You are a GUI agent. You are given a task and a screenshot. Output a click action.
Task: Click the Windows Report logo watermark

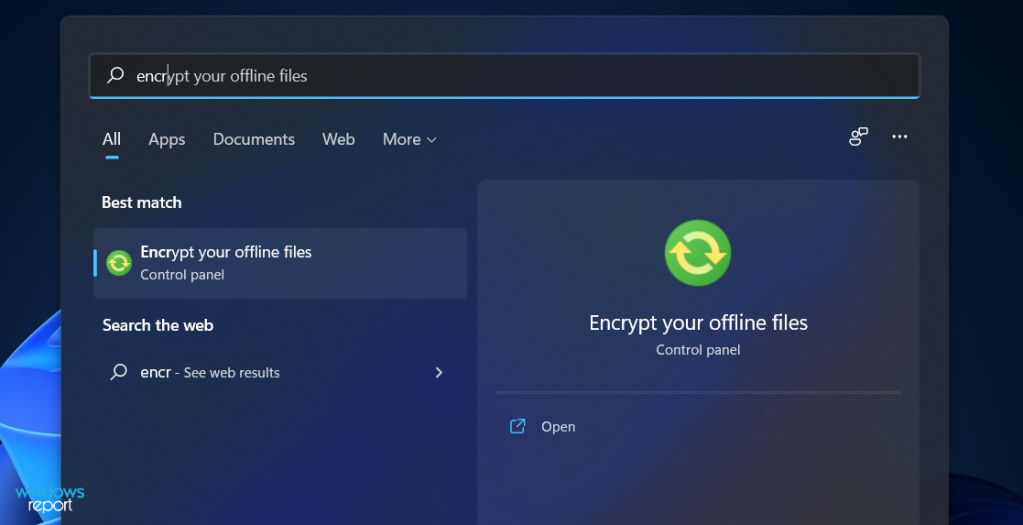[x=50, y=499]
